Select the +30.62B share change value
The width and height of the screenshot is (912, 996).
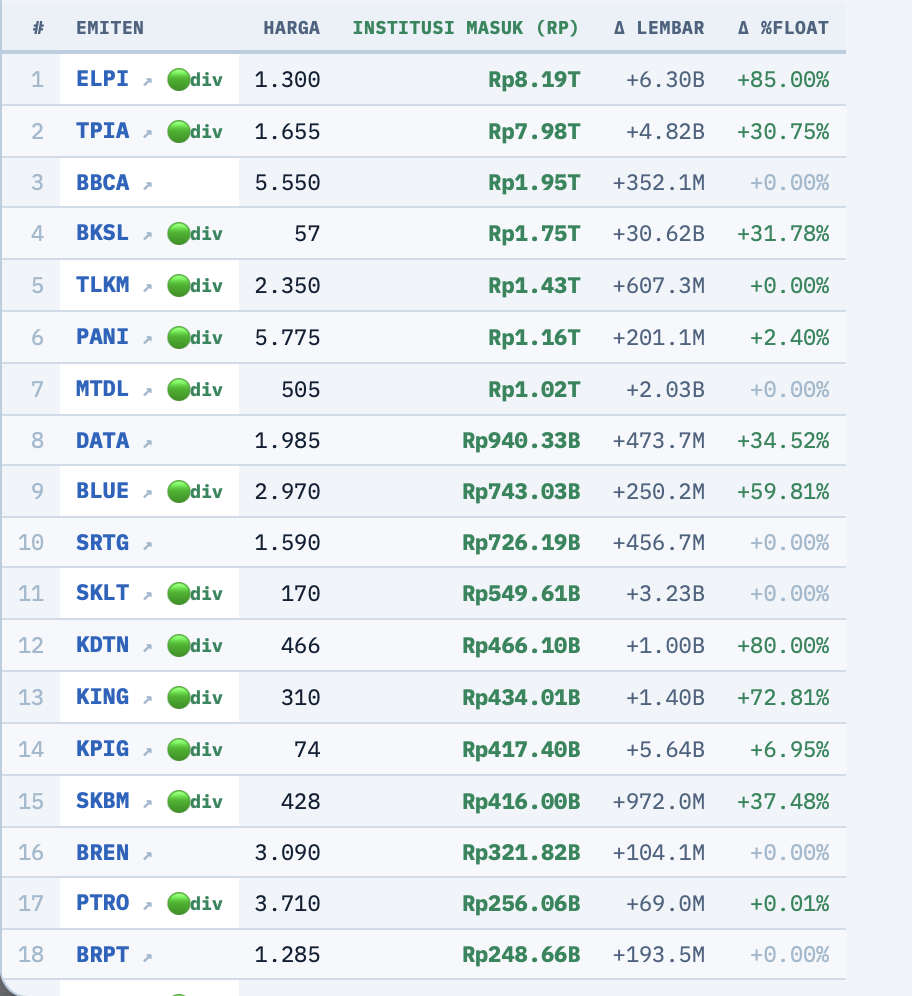(659, 234)
